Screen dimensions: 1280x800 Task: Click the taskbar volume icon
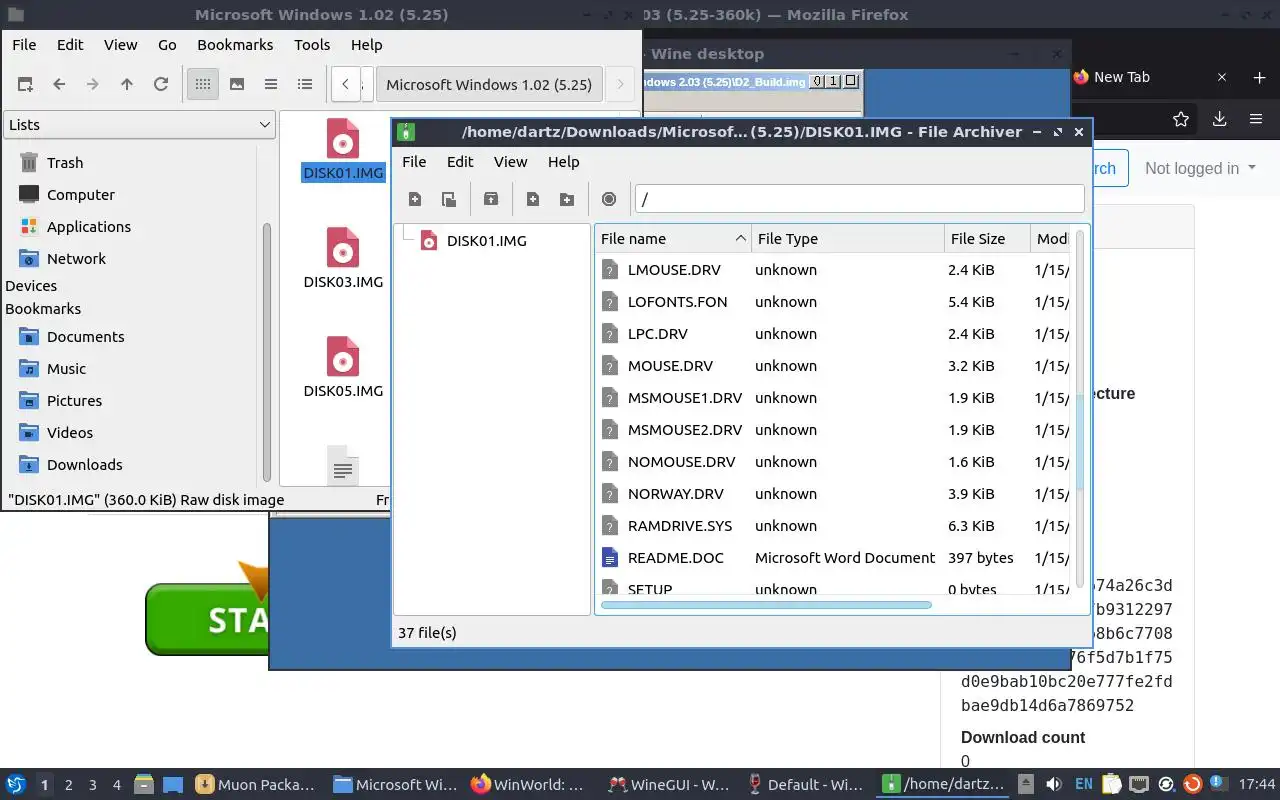pyautogui.click(x=1053, y=784)
